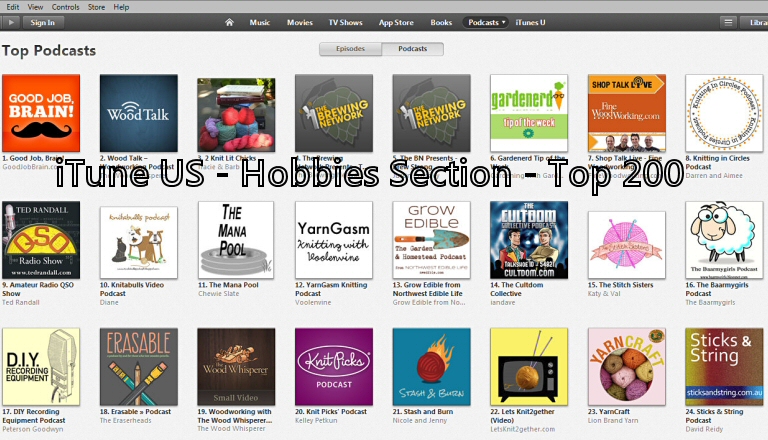The width and height of the screenshot is (768, 440).
Task: Click the Knit Picks' Podcast cover
Action: coord(333,366)
